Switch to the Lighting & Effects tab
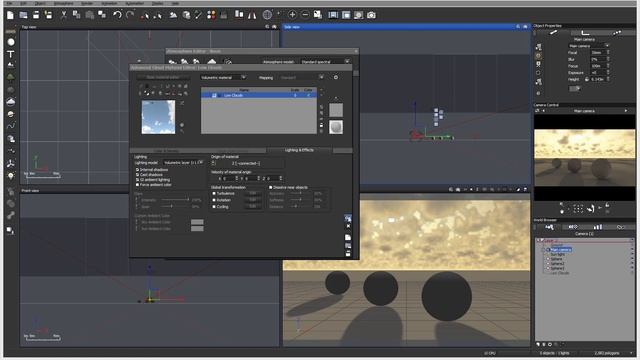The width and height of the screenshot is (640, 360). (x=299, y=150)
